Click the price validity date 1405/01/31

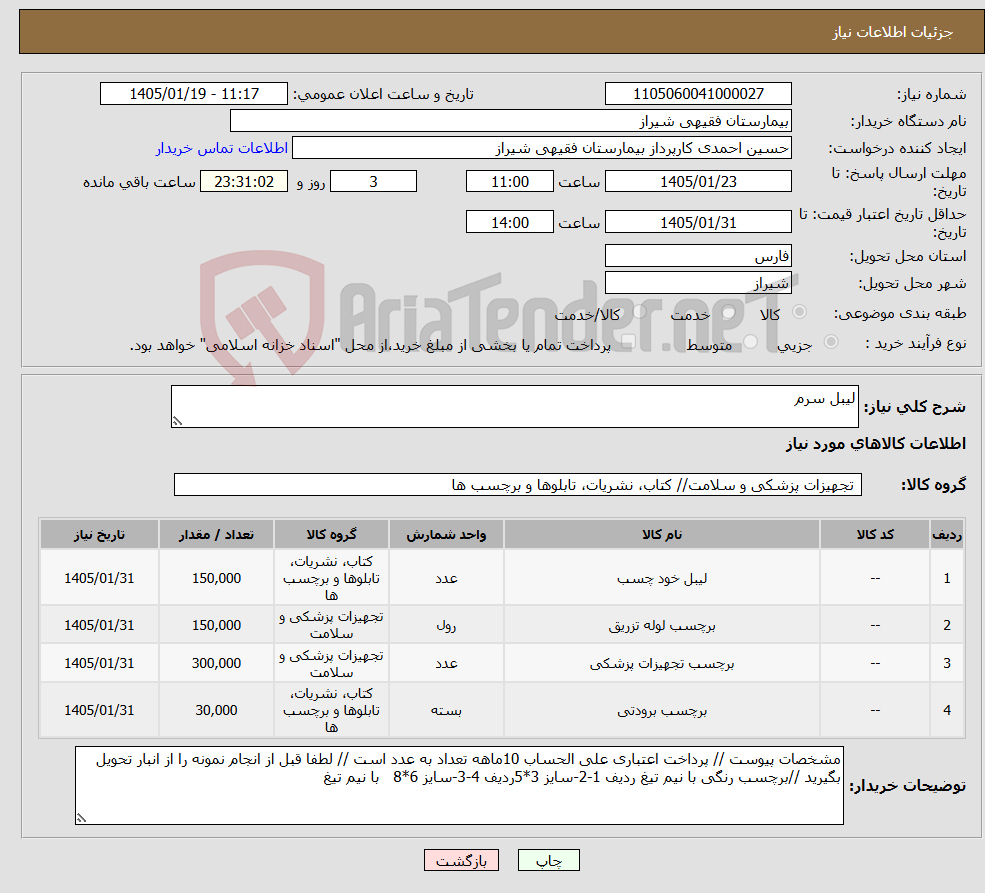(698, 222)
